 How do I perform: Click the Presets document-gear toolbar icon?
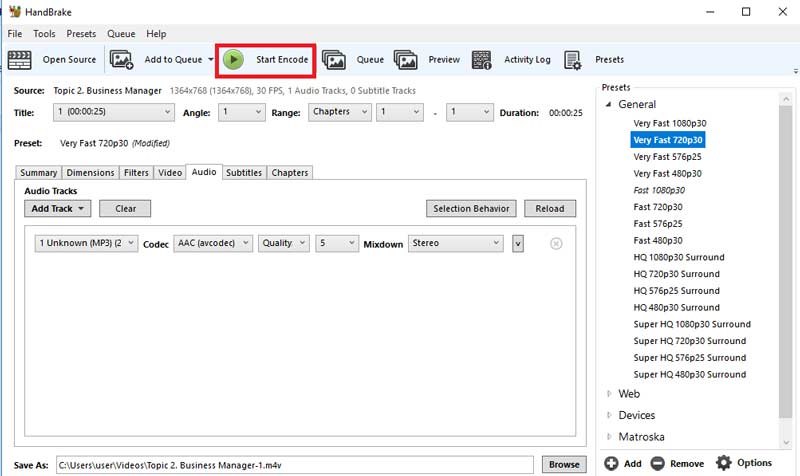pos(572,60)
